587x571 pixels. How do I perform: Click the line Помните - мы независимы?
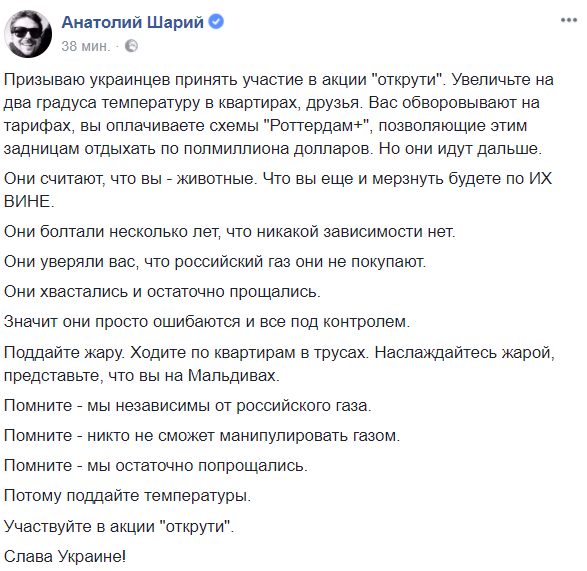188,406
